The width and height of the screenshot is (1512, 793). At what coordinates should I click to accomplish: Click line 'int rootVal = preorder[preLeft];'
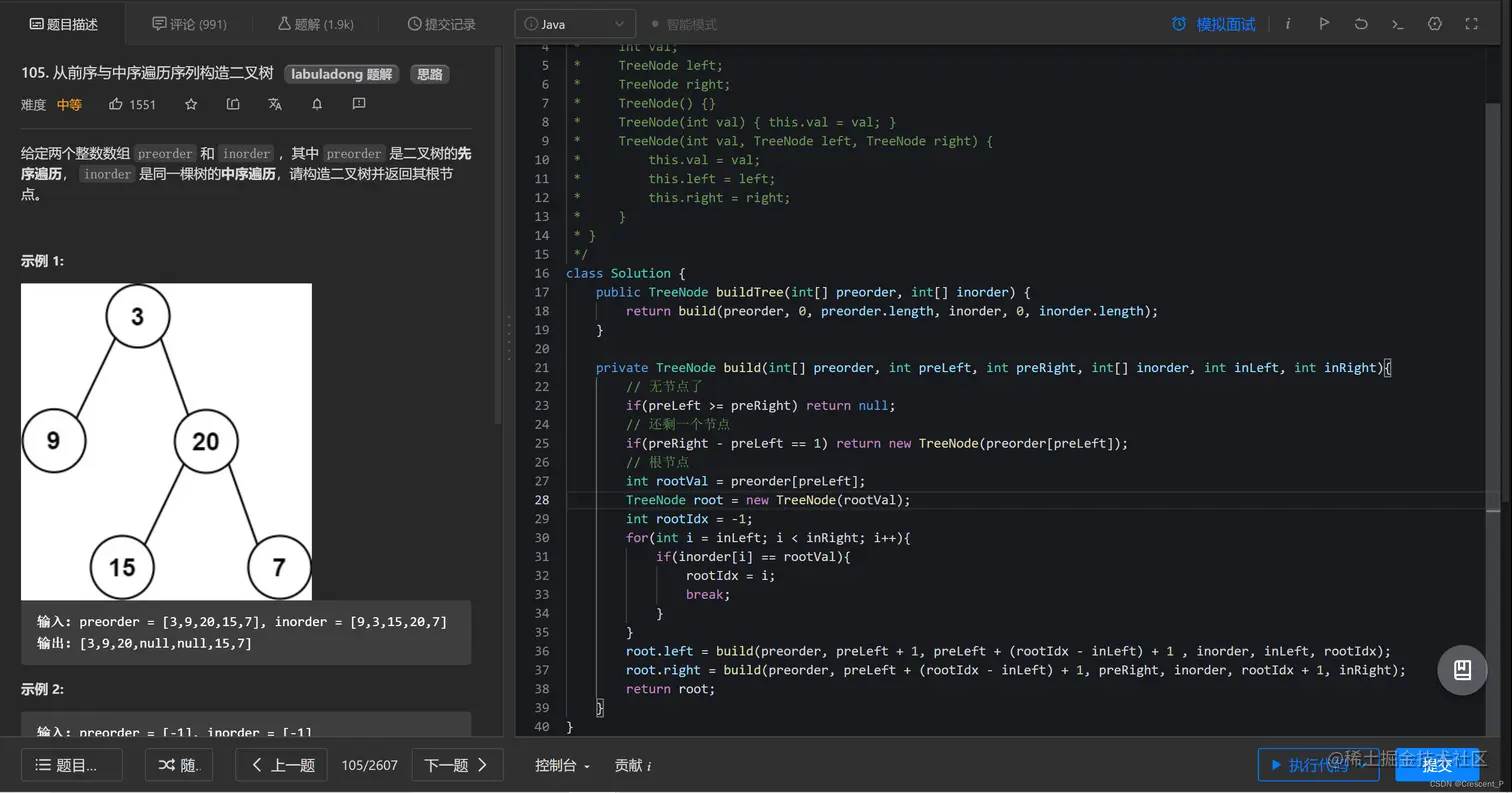point(746,481)
